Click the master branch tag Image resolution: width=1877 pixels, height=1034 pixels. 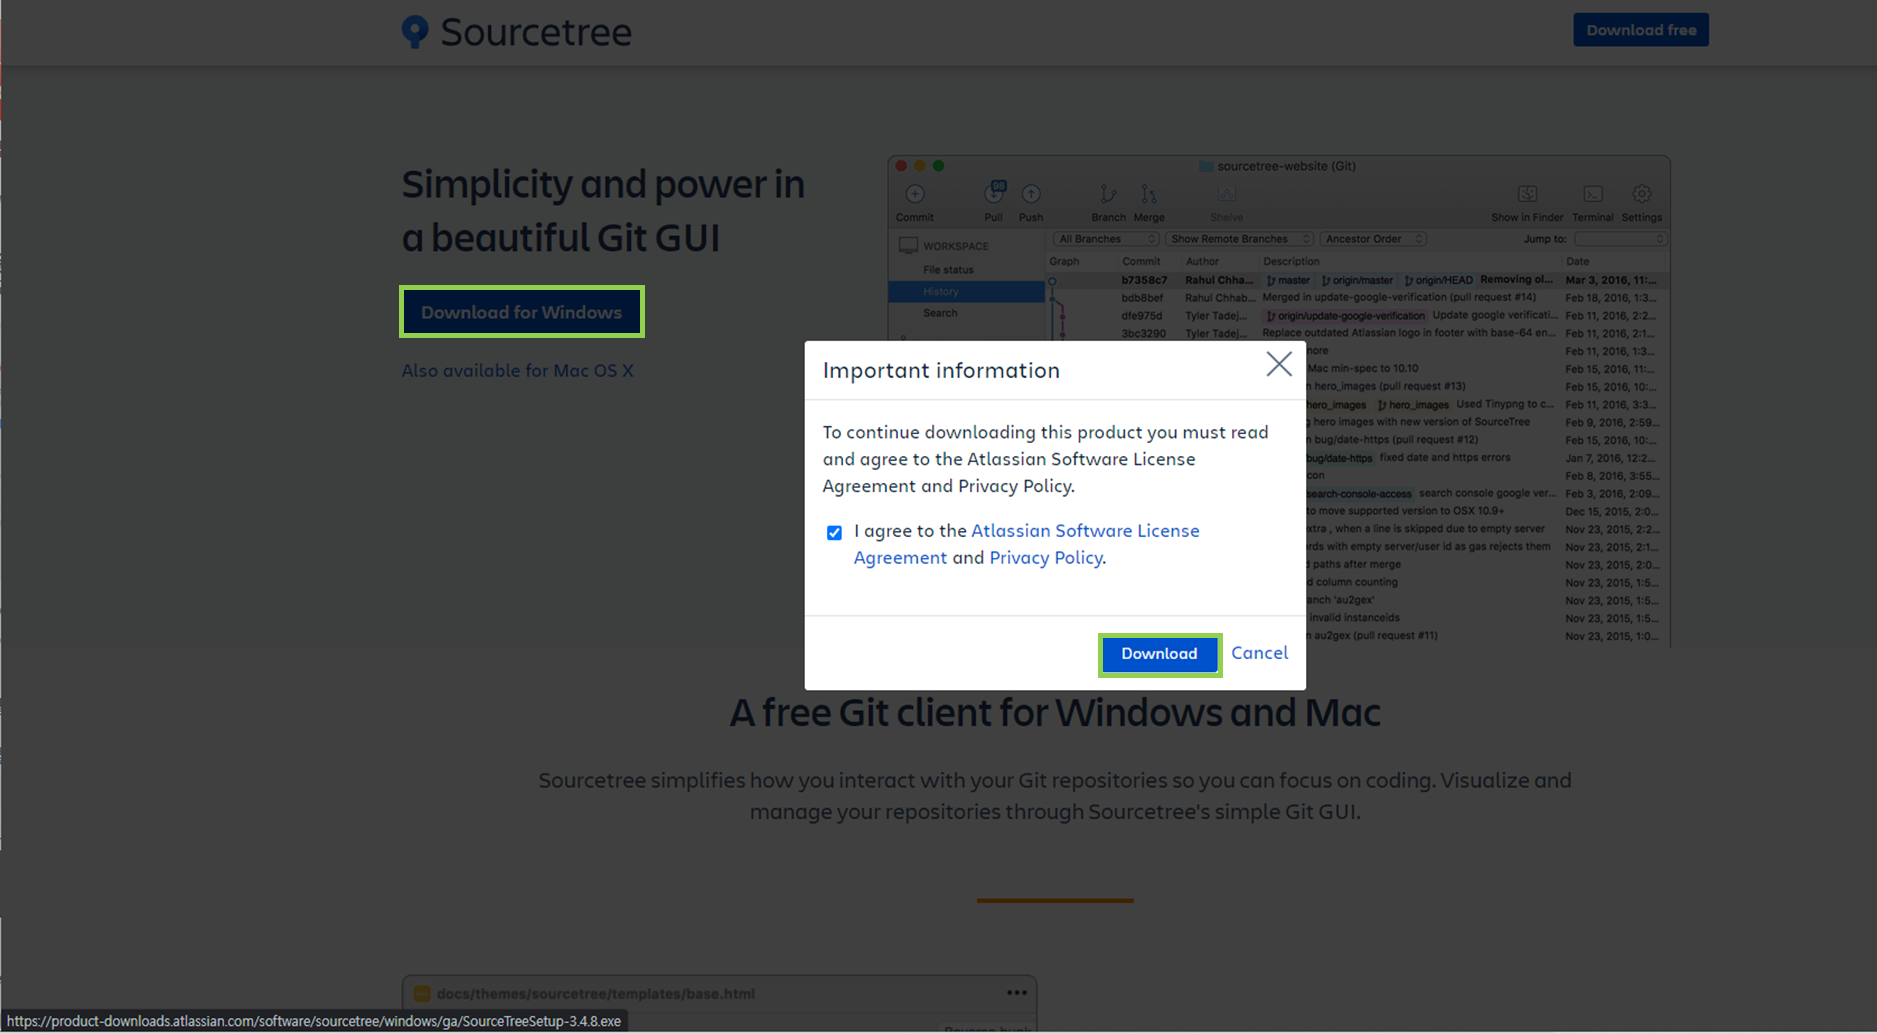(1288, 280)
